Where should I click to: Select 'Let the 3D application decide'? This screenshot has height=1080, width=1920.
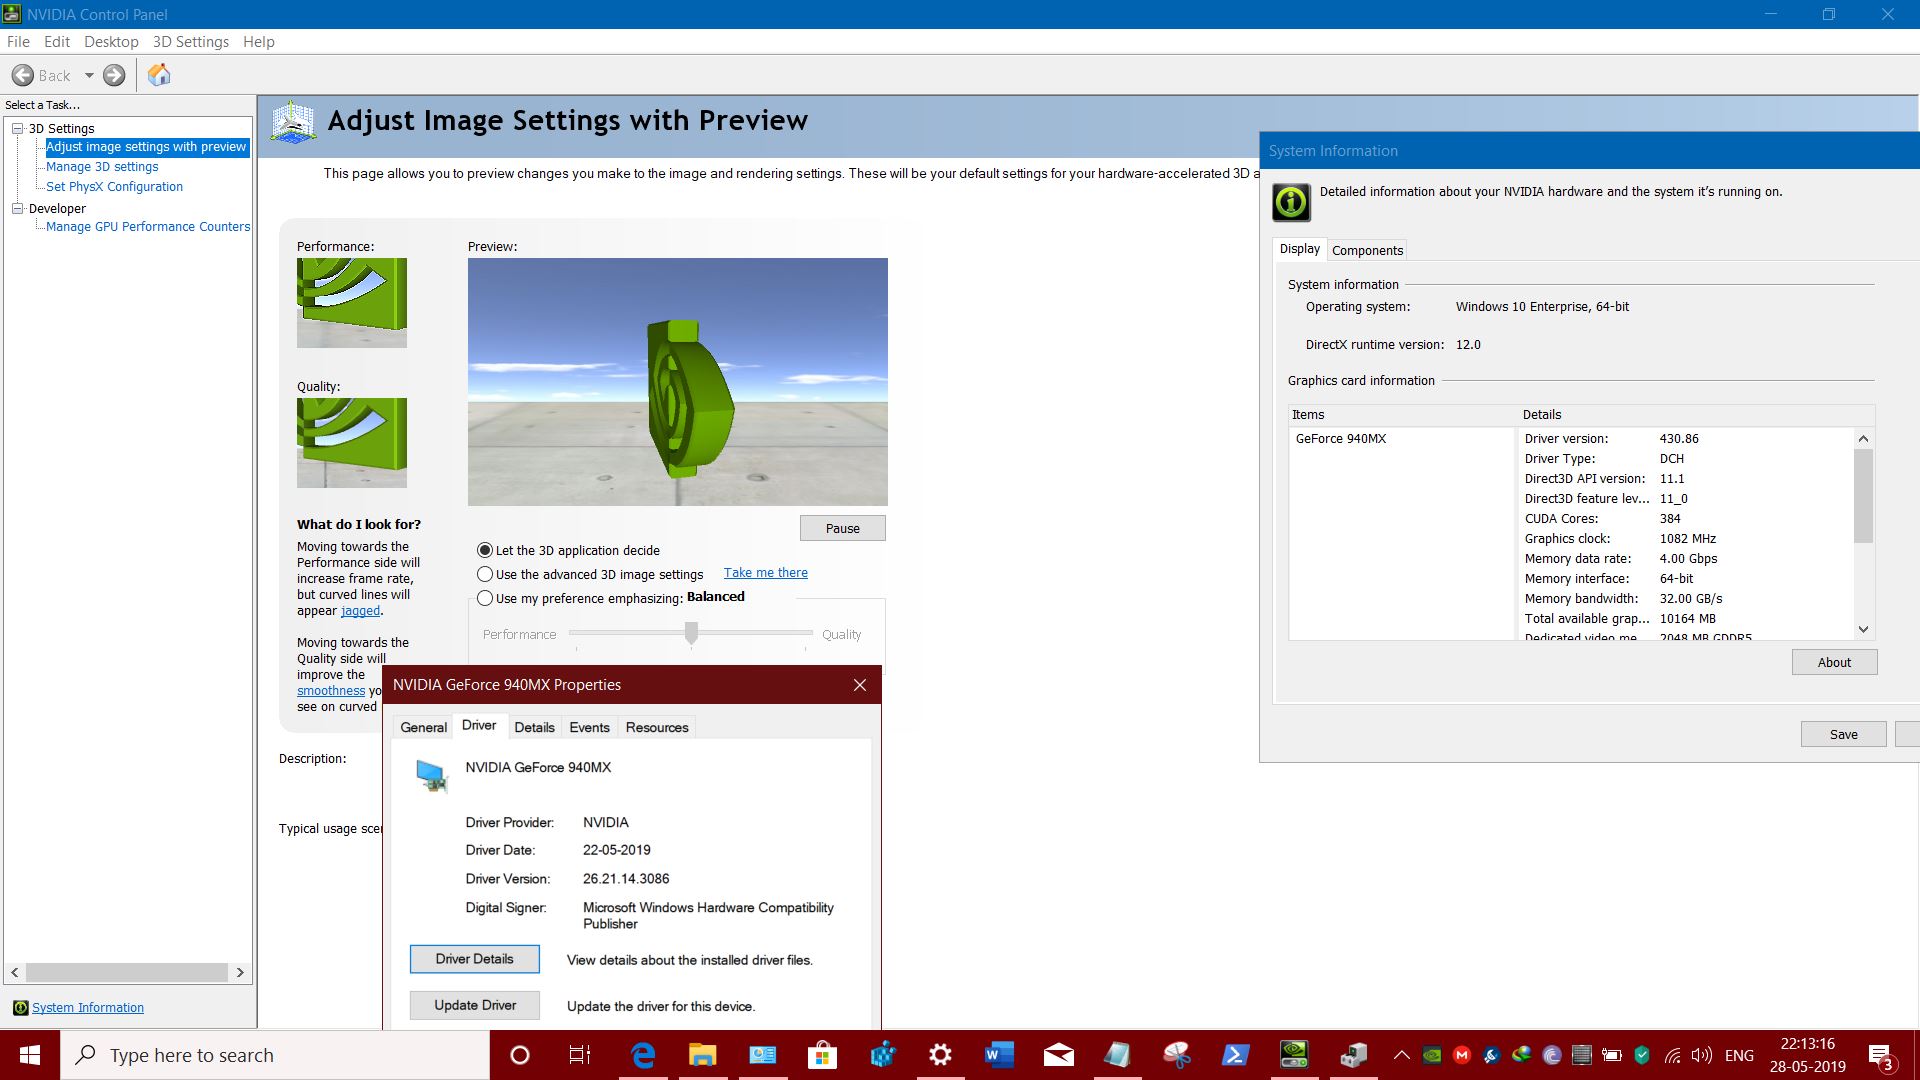485,550
